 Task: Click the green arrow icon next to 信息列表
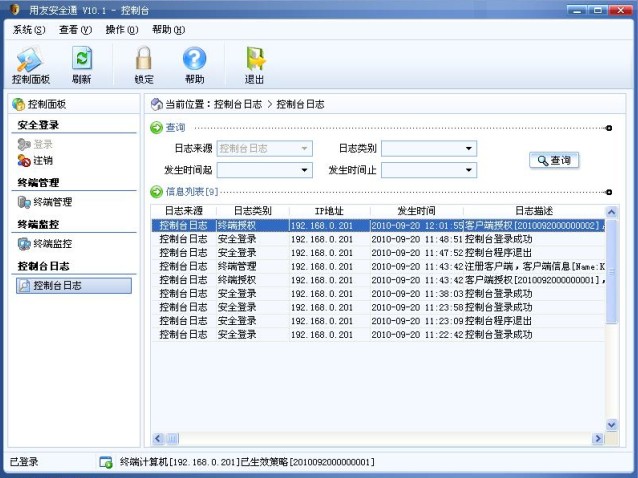click(x=156, y=192)
